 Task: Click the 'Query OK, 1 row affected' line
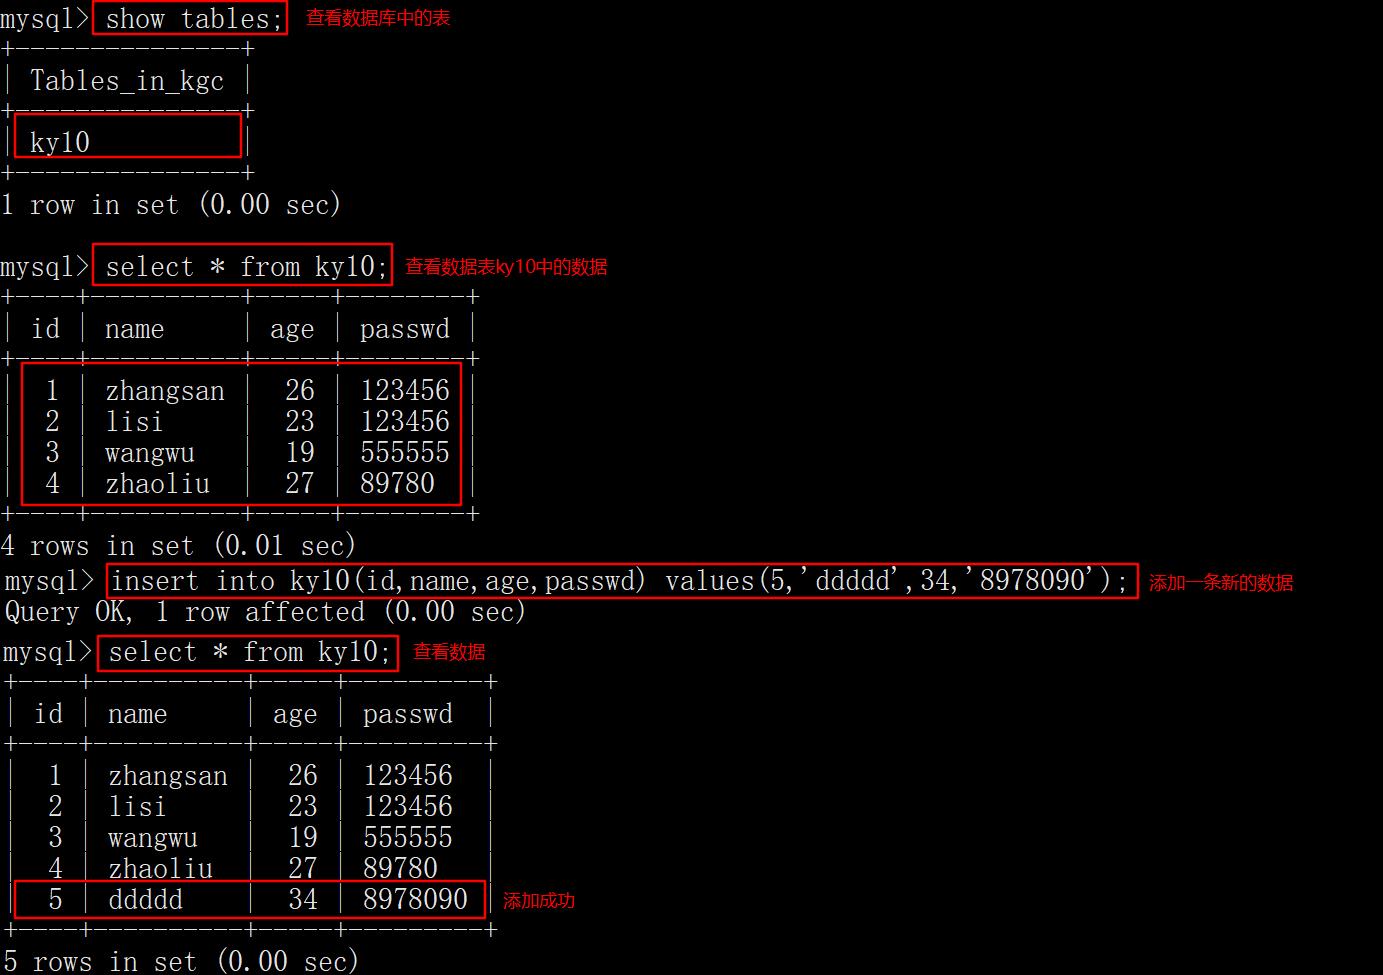pos(265,611)
